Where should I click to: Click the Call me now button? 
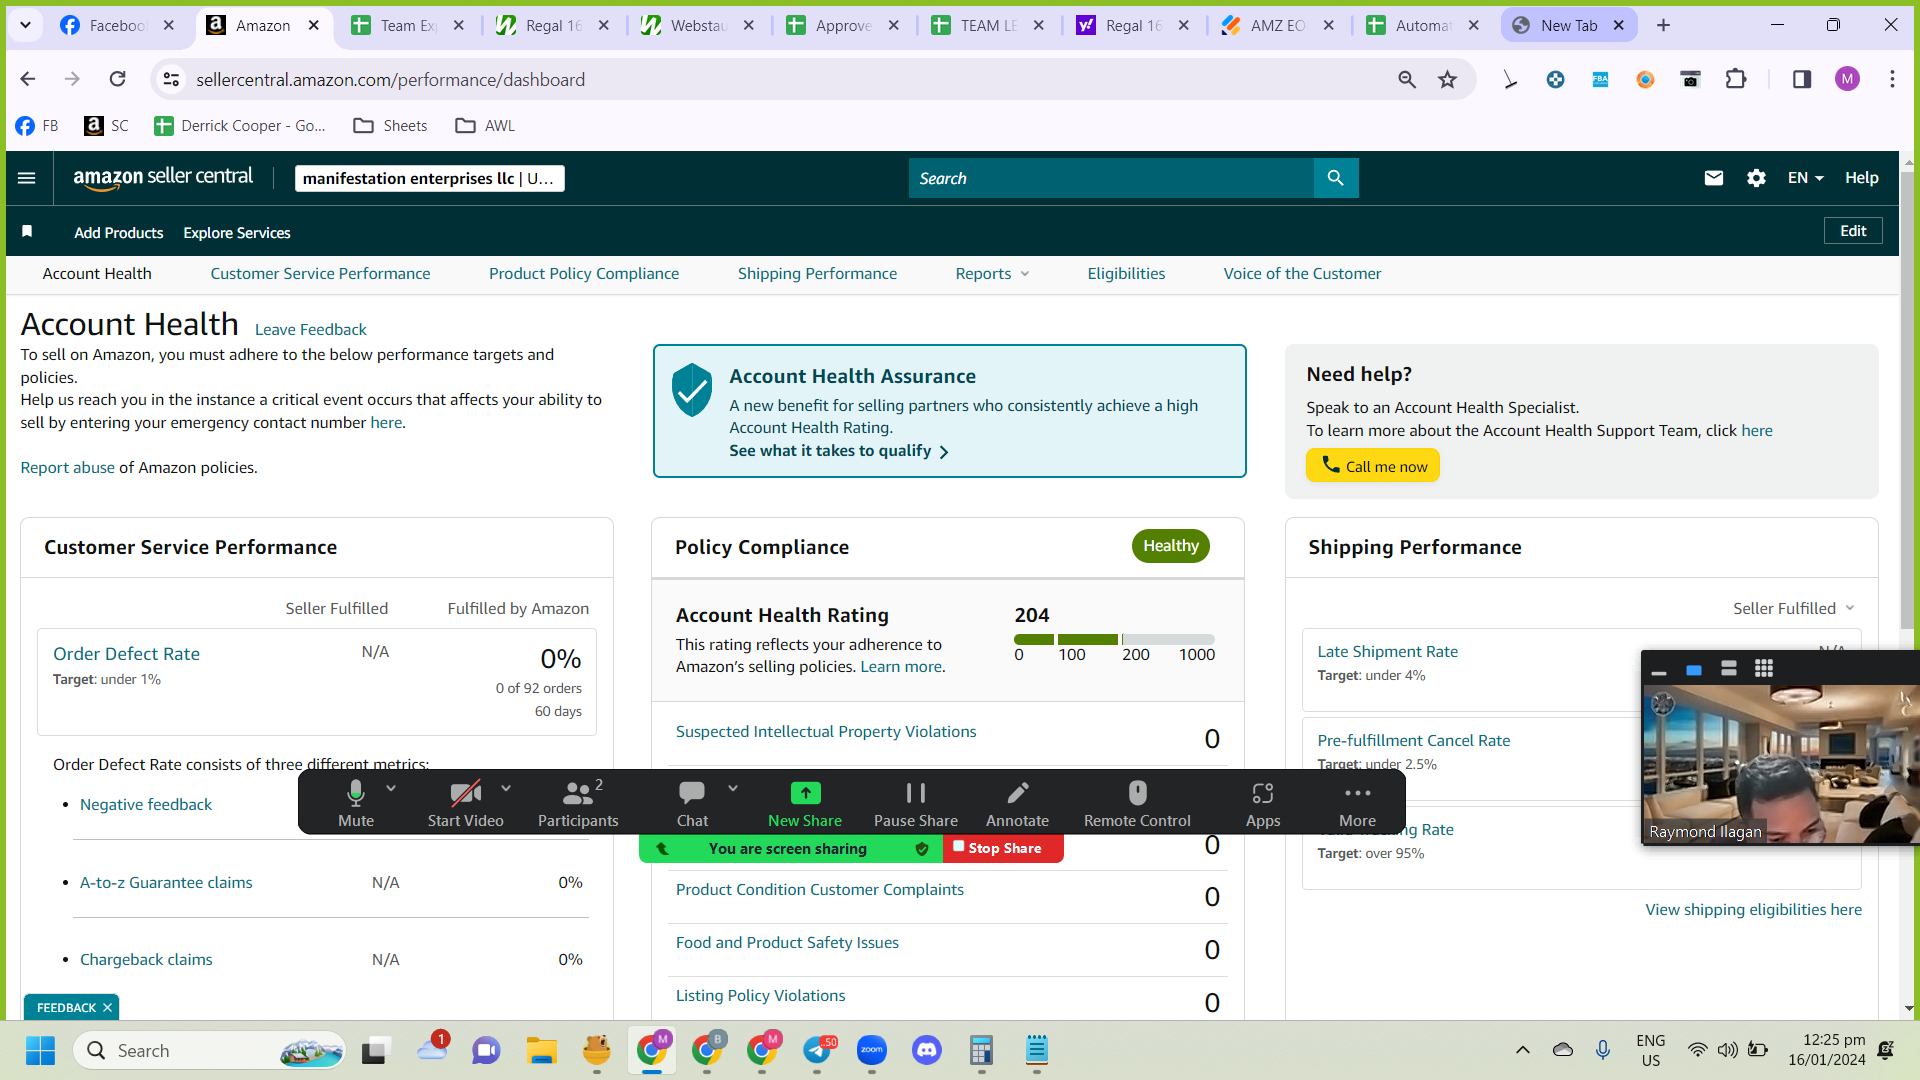pos(1372,466)
